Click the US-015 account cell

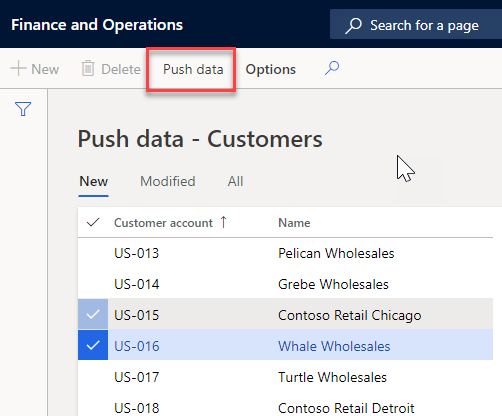click(x=136, y=315)
